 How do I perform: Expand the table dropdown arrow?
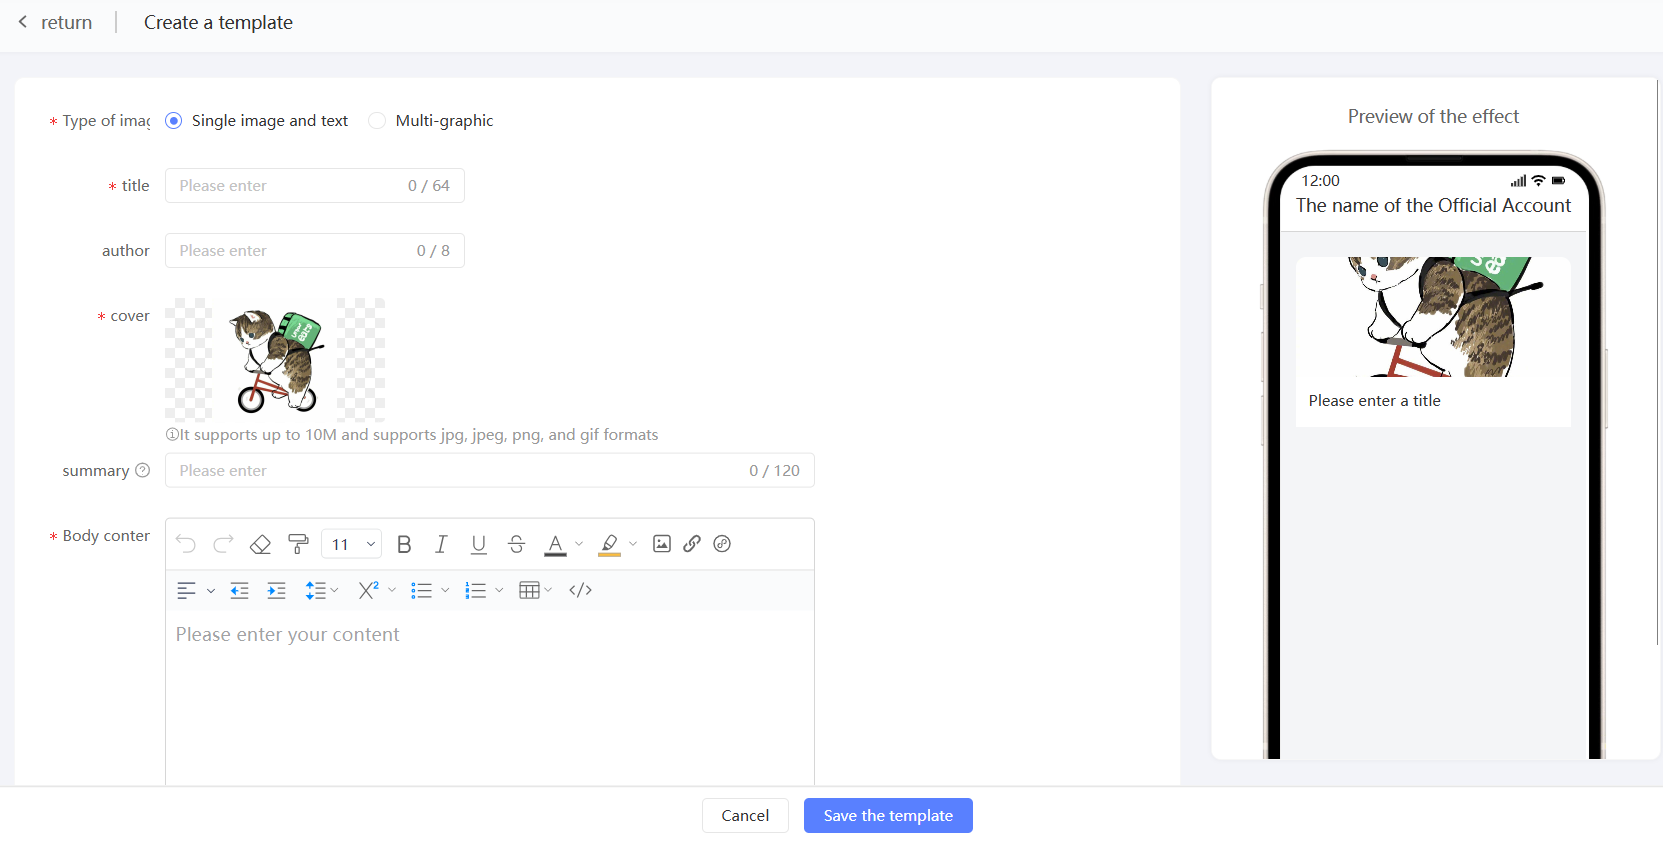pyautogui.click(x=548, y=590)
